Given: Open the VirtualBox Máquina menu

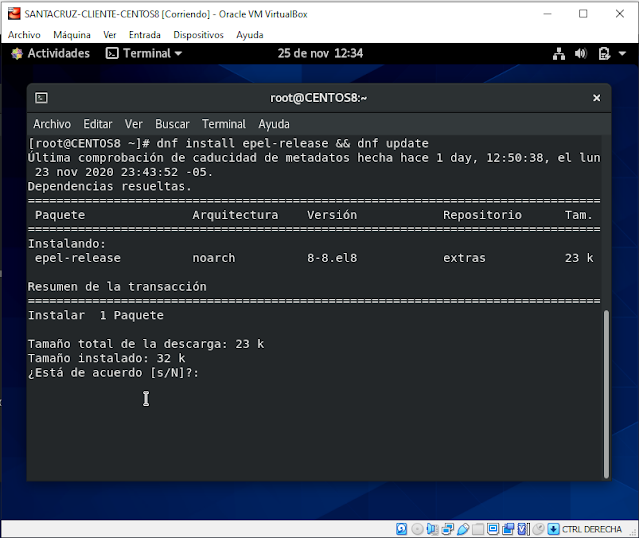Looking at the screenshot, I should point(72,35).
